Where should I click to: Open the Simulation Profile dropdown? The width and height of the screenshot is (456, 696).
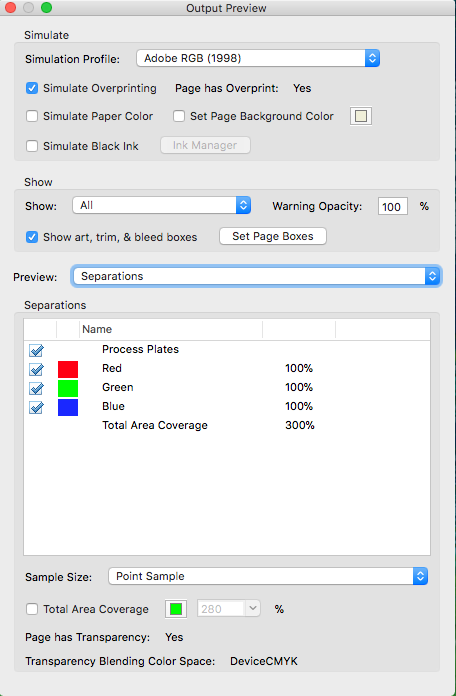tap(258, 58)
